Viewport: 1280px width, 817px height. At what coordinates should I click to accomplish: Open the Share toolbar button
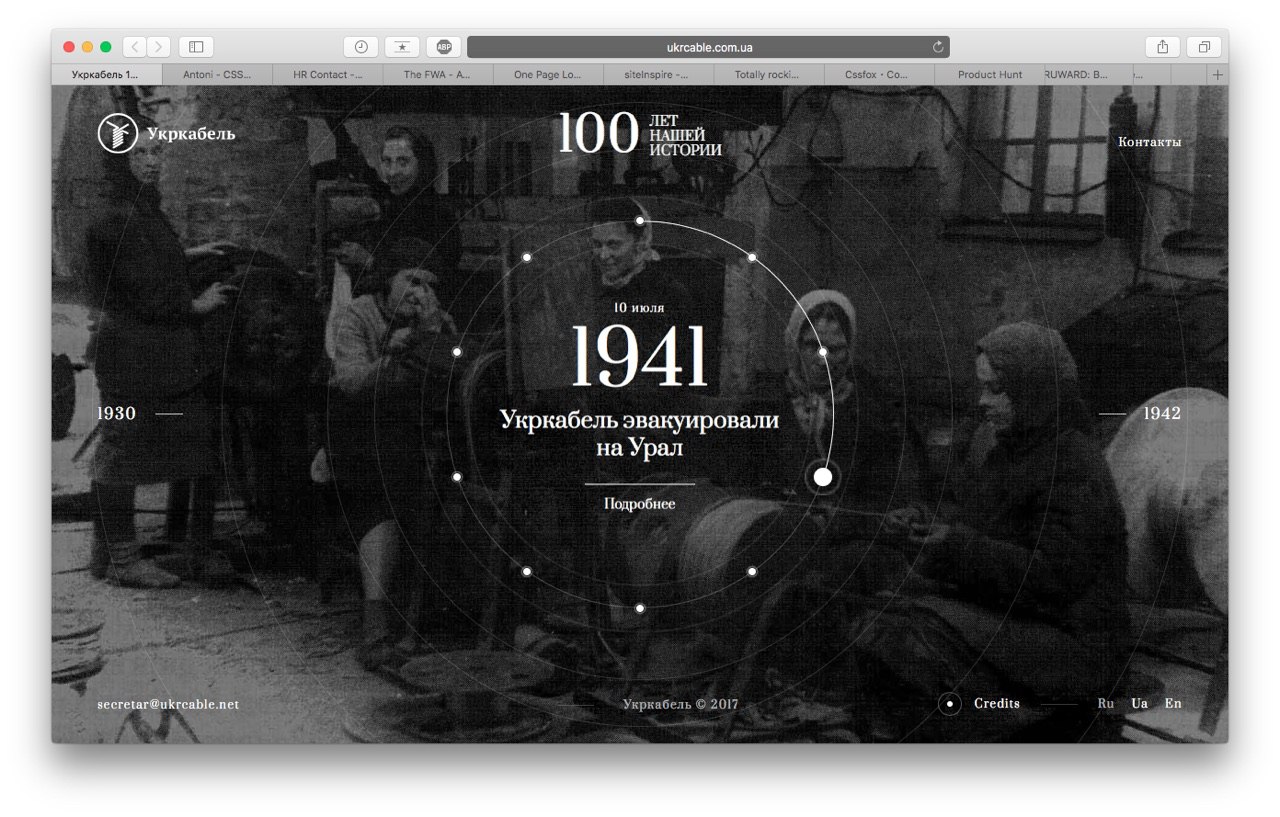click(1162, 47)
